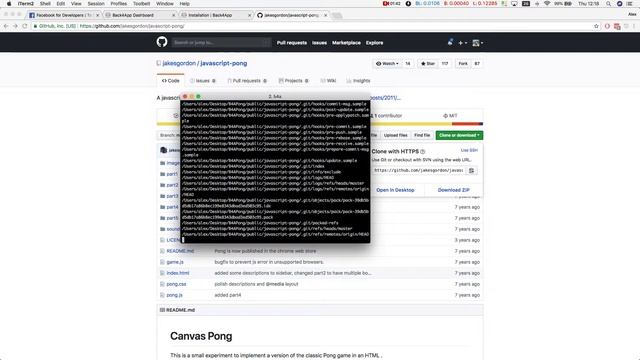Click the Upload files button
Screen dimensions: 640x360
pos(395,135)
